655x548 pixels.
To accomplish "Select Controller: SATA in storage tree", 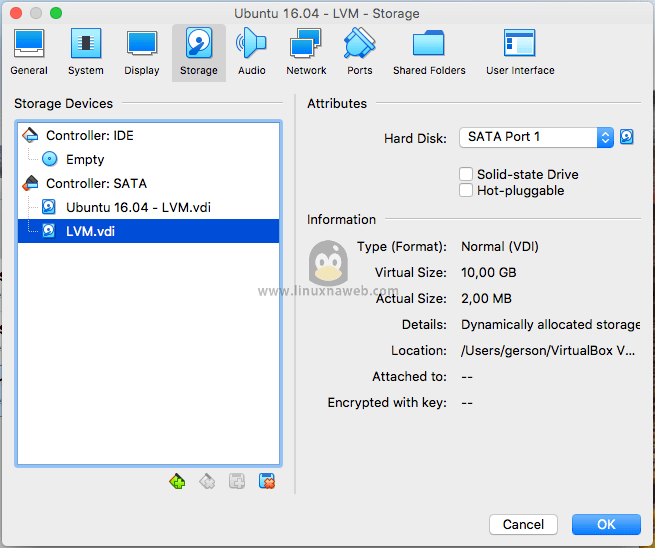I will click(148, 183).
